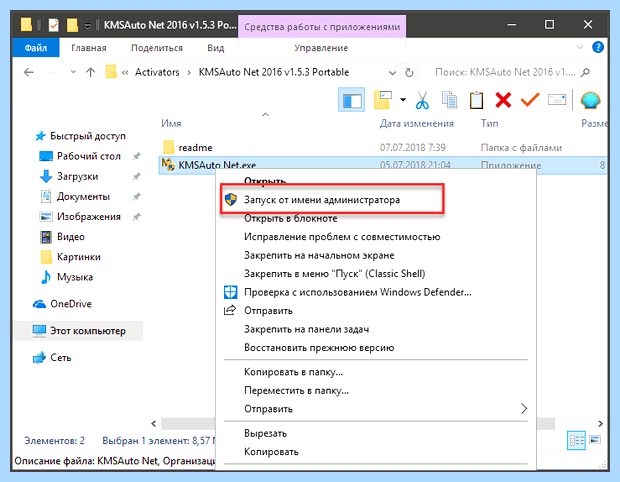The height and width of the screenshot is (482, 620).
Task: Click the KMSAuto Net 2016 v1.5.3 Portable breadcrumb
Action: click(x=274, y=72)
